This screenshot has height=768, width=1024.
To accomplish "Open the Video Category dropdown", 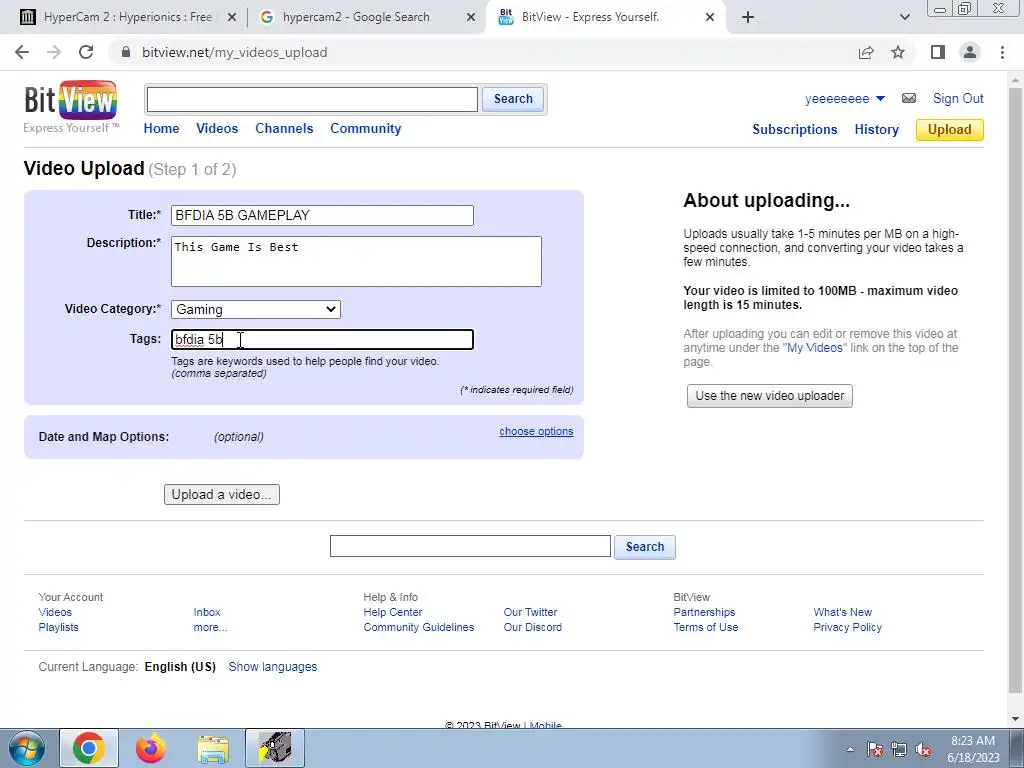I will 255,310.
